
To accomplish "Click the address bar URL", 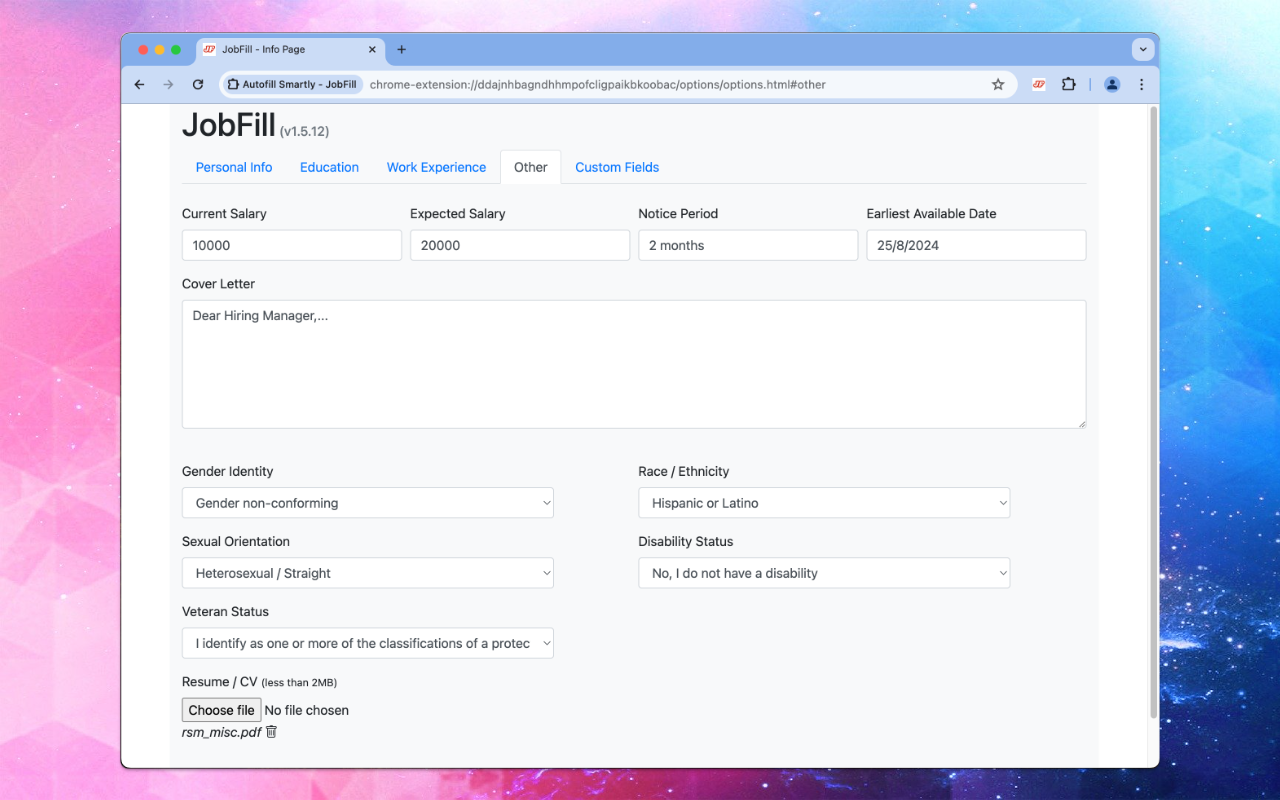I will (598, 85).
